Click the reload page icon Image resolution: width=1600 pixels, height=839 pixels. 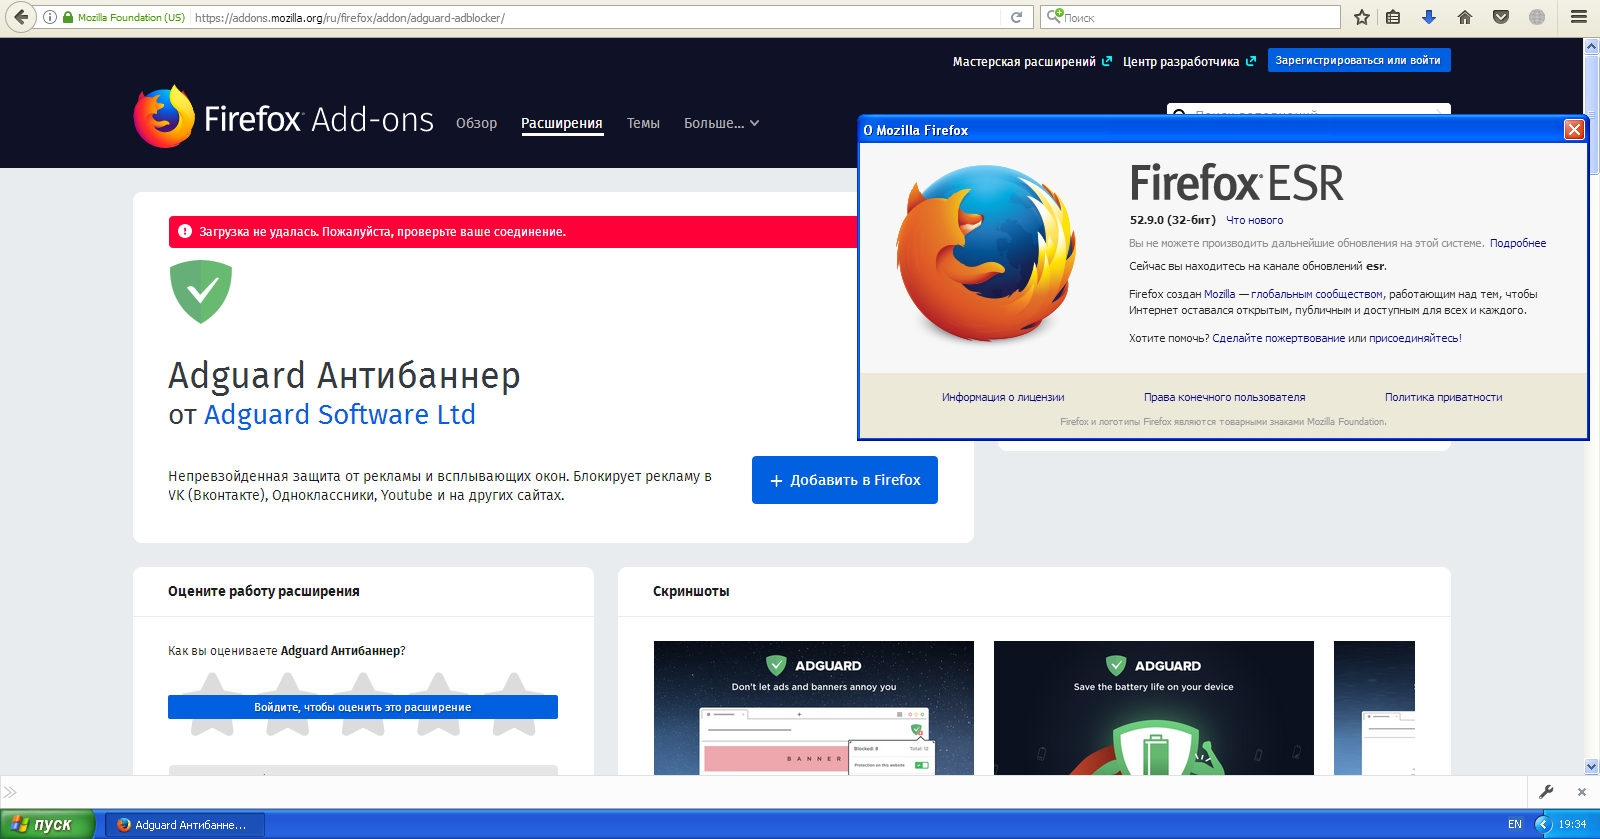[x=1016, y=17]
